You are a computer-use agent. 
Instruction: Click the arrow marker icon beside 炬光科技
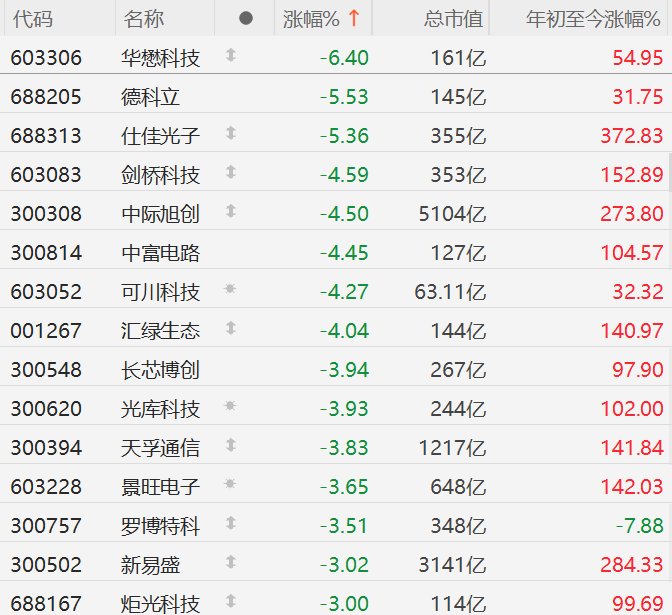click(x=231, y=601)
